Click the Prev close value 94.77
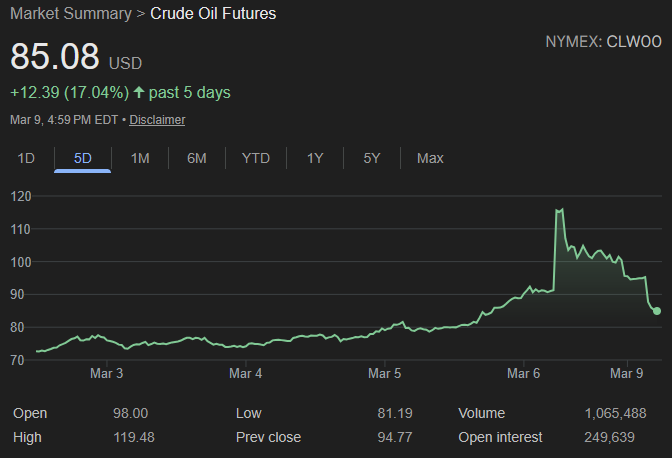Viewport: 672px width, 458px height. click(x=395, y=437)
